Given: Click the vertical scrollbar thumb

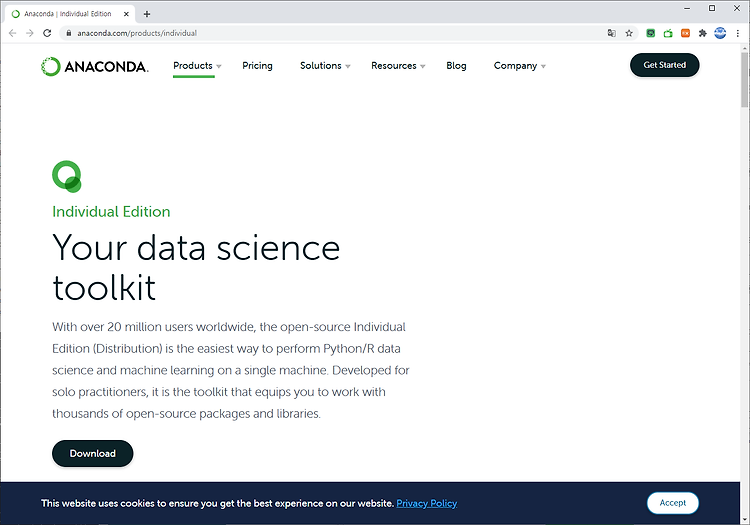Looking at the screenshot, I should click(745, 80).
